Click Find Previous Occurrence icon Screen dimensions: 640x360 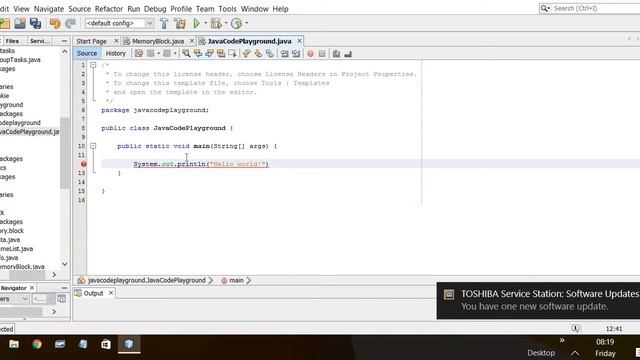(x=198, y=53)
